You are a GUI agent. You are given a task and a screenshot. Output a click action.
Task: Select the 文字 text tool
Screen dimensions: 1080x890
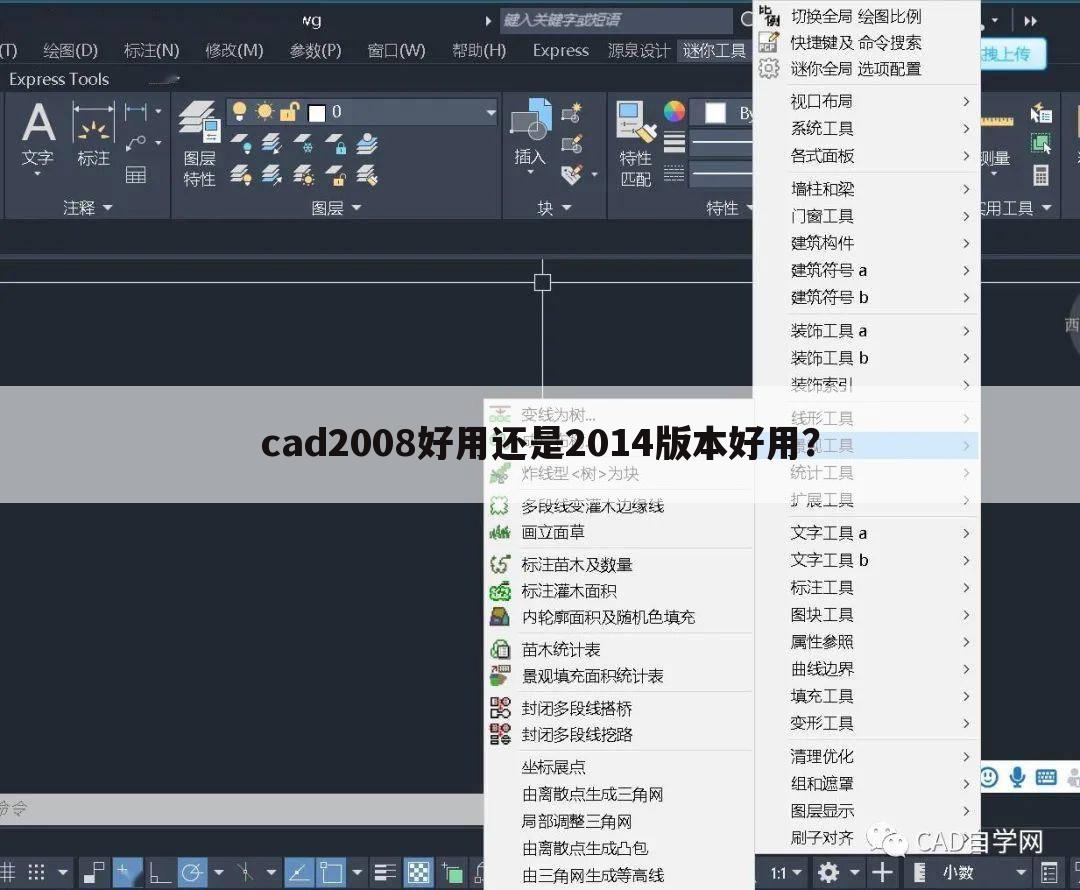click(x=38, y=134)
